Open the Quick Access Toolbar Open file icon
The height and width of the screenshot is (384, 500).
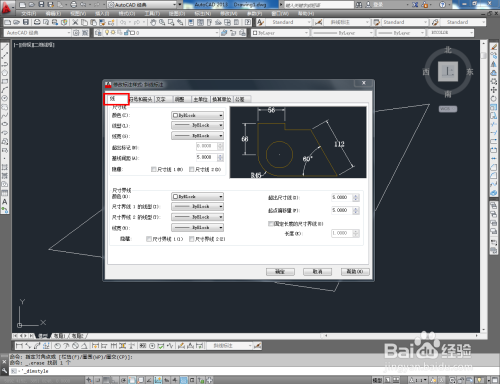pos(32,5)
